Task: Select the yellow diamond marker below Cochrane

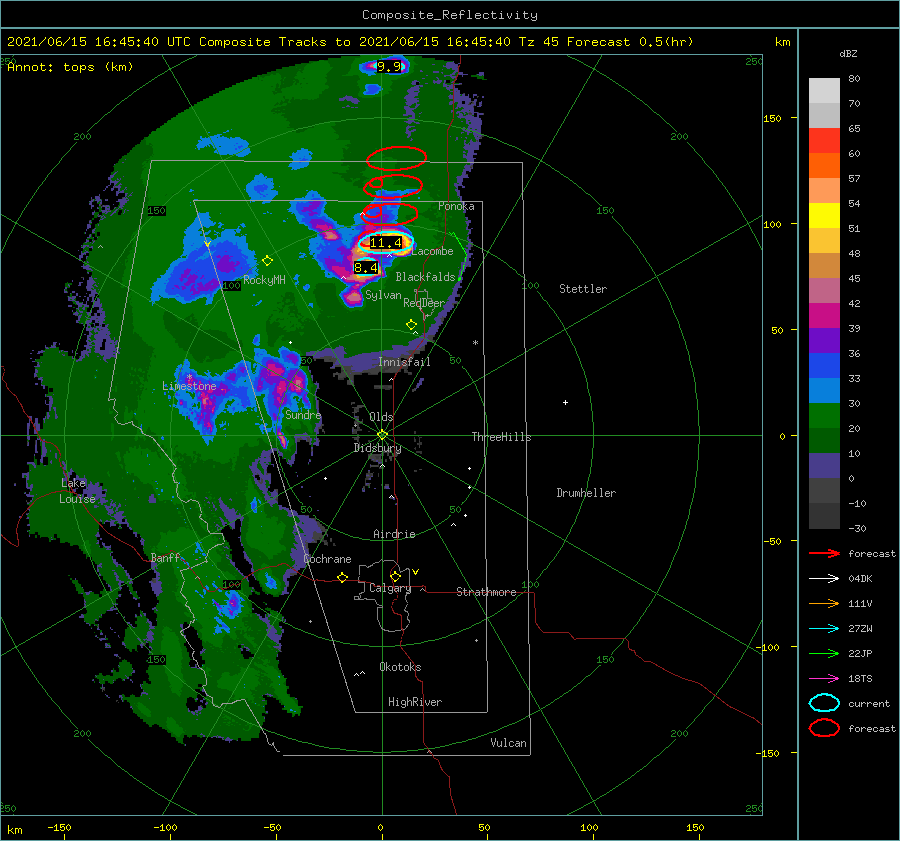Action: click(343, 578)
